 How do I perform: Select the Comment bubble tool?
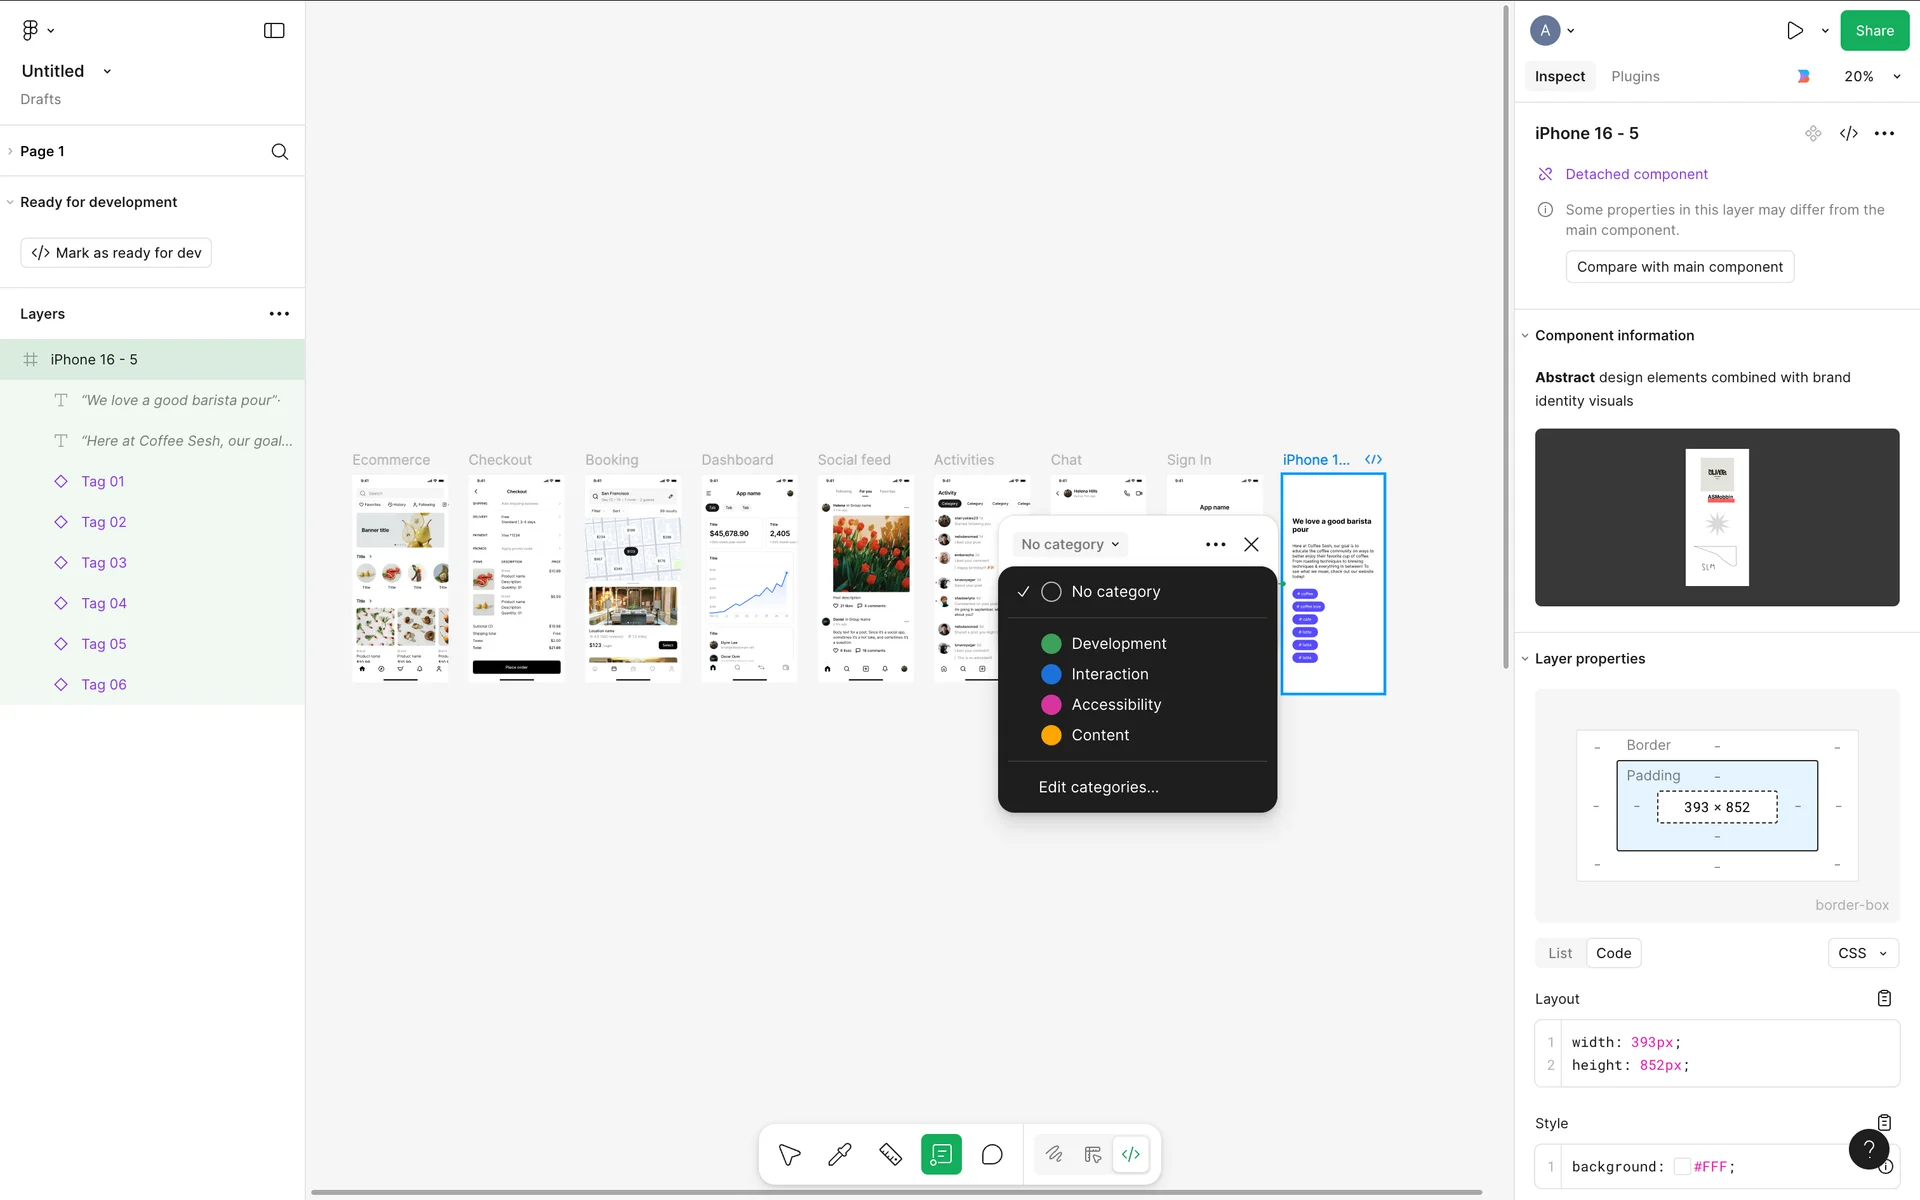click(x=992, y=1155)
